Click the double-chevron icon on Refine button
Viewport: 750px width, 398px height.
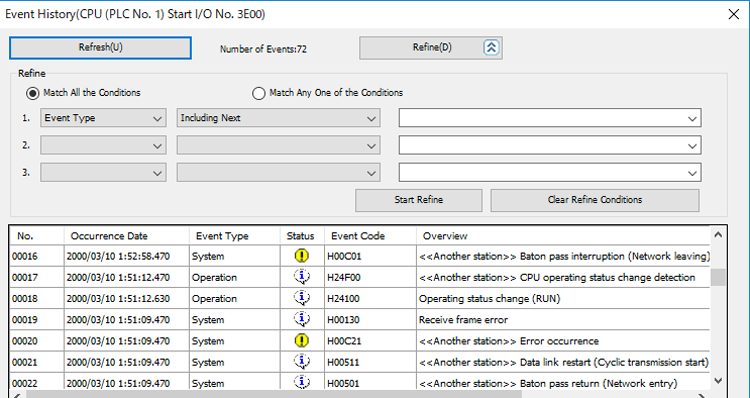point(491,47)
